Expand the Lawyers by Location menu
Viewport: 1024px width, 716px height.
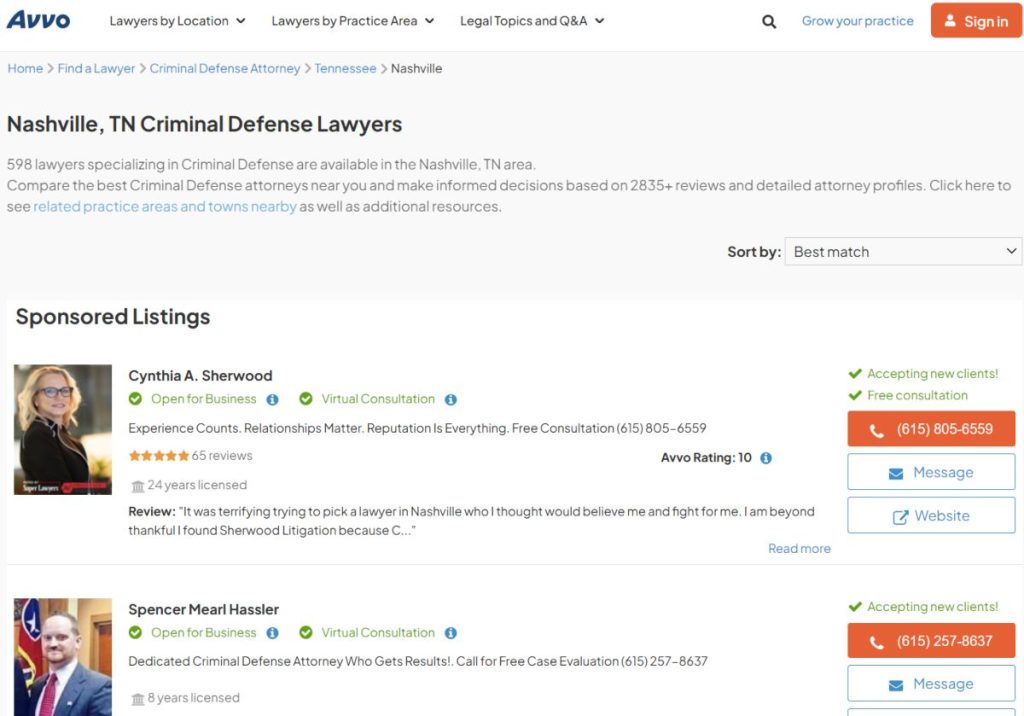(178, 21)
